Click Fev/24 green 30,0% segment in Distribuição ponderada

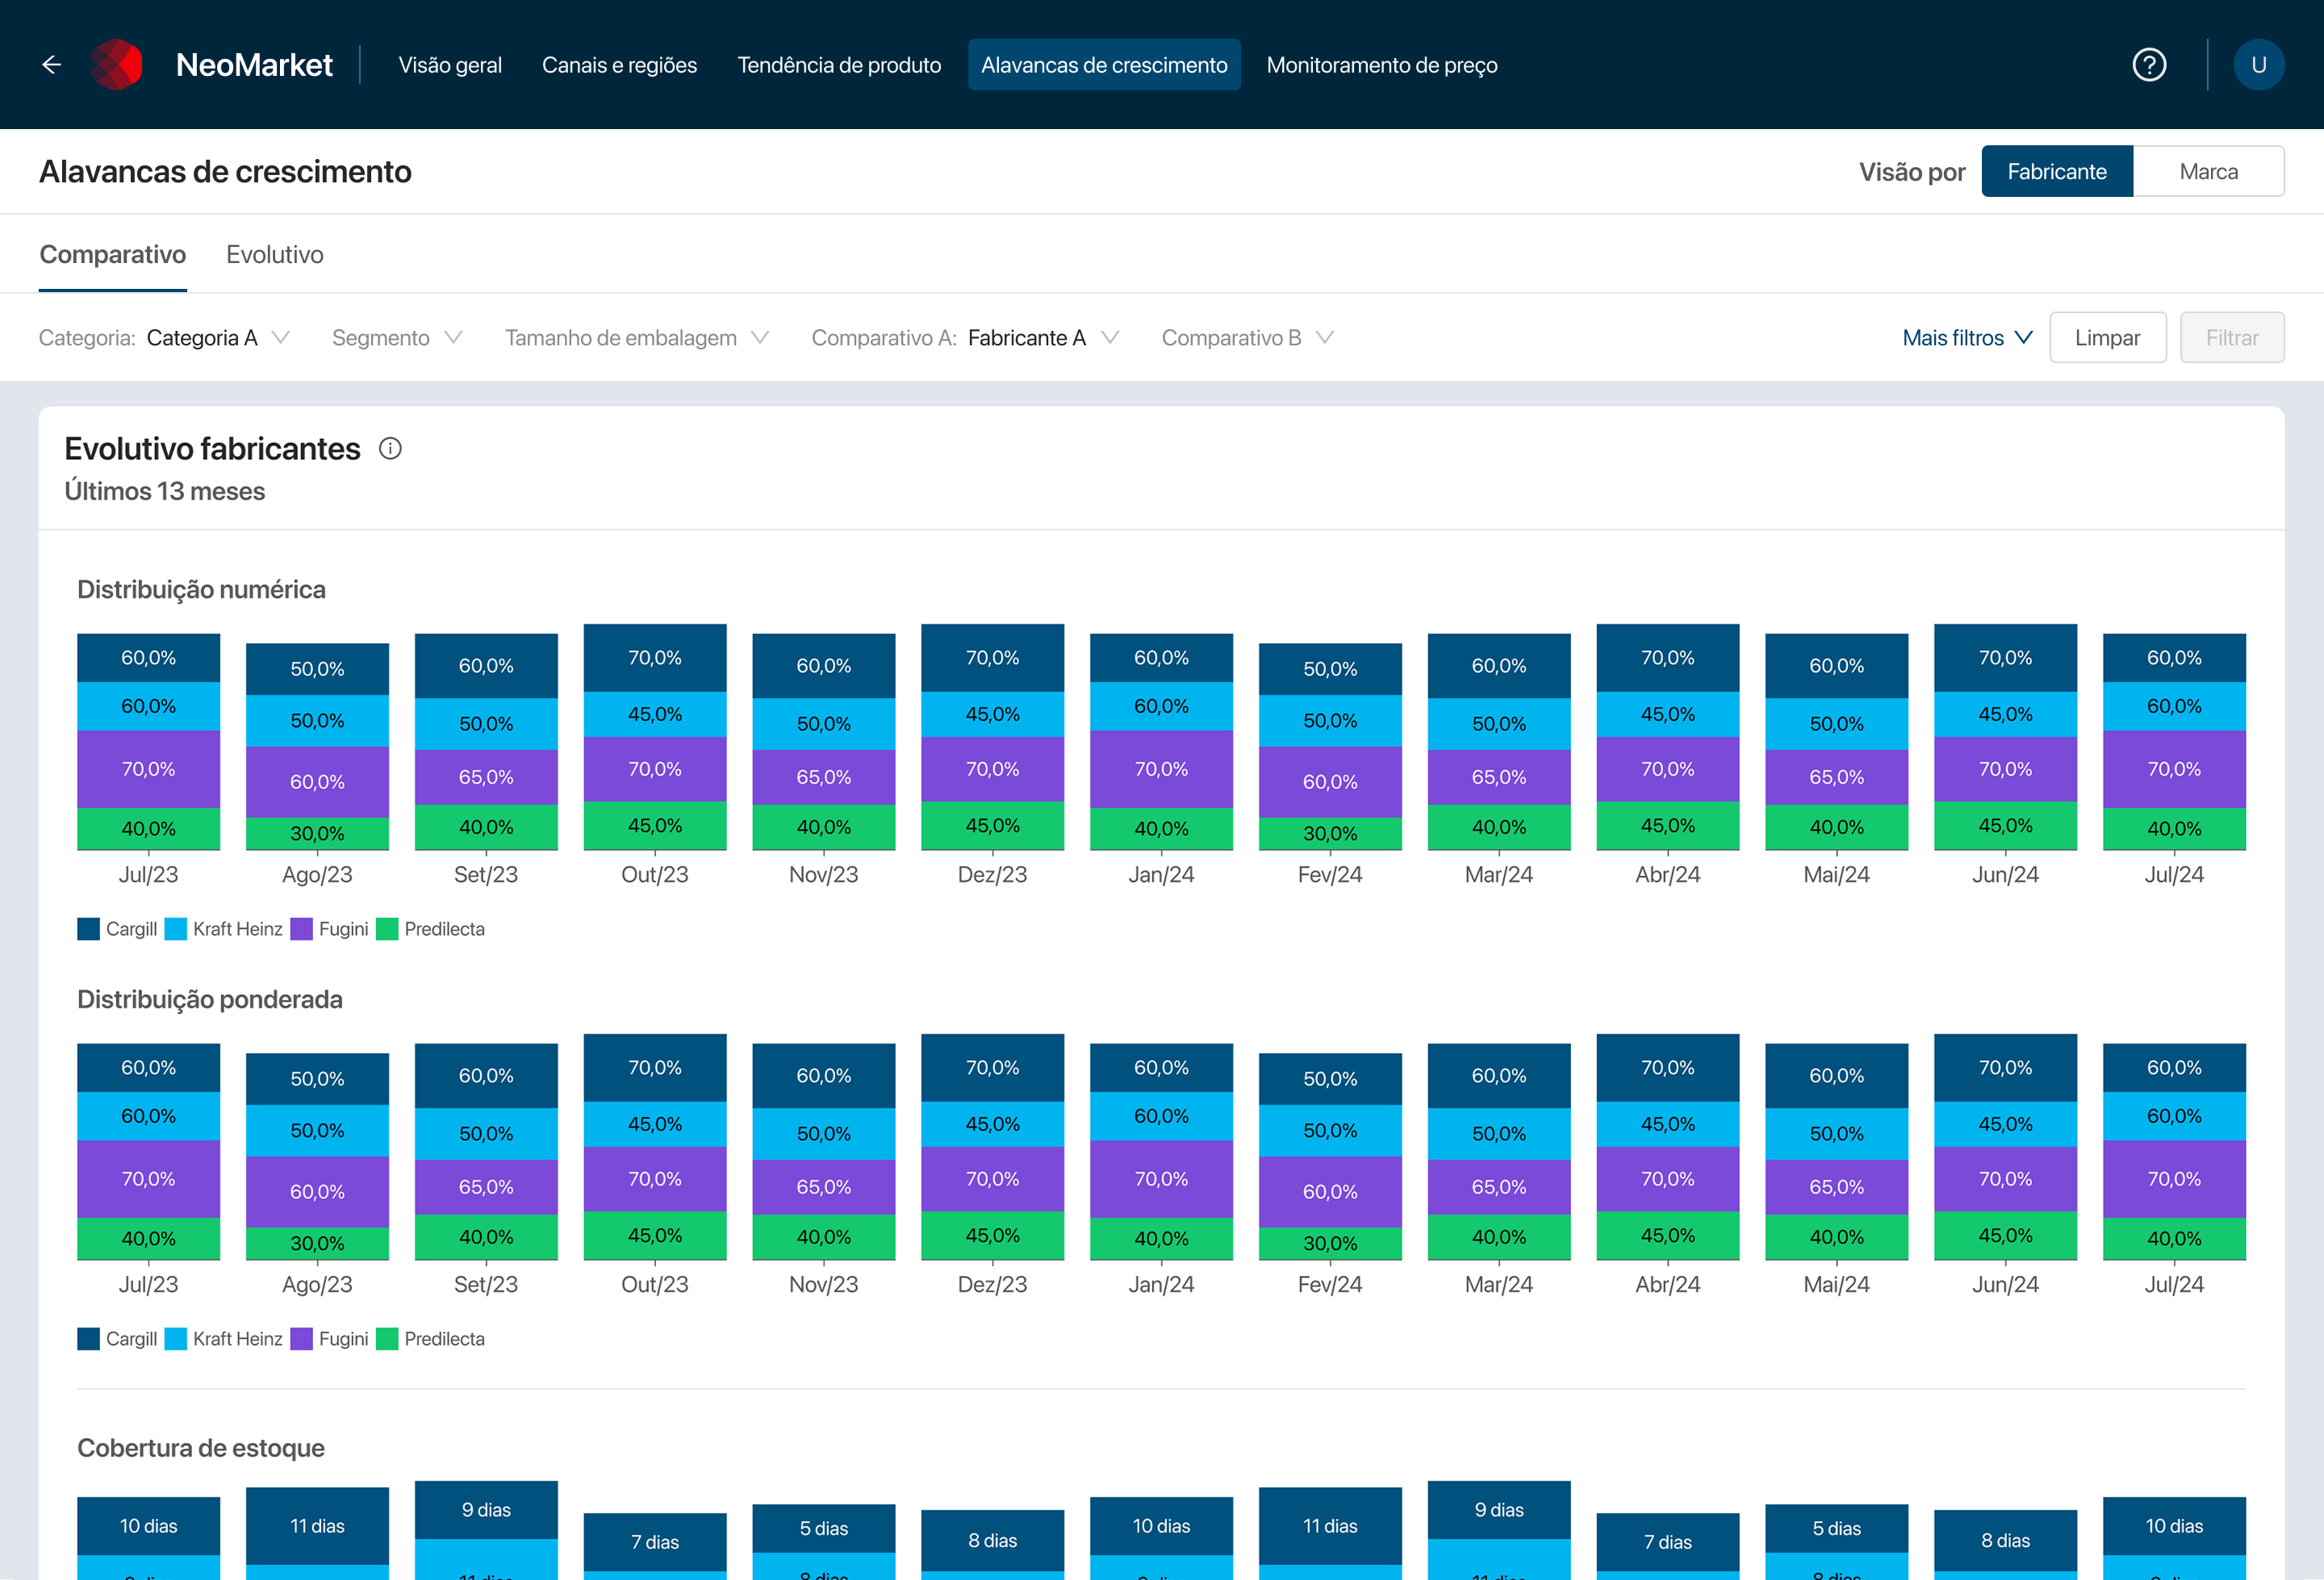click(1330, 1243)
